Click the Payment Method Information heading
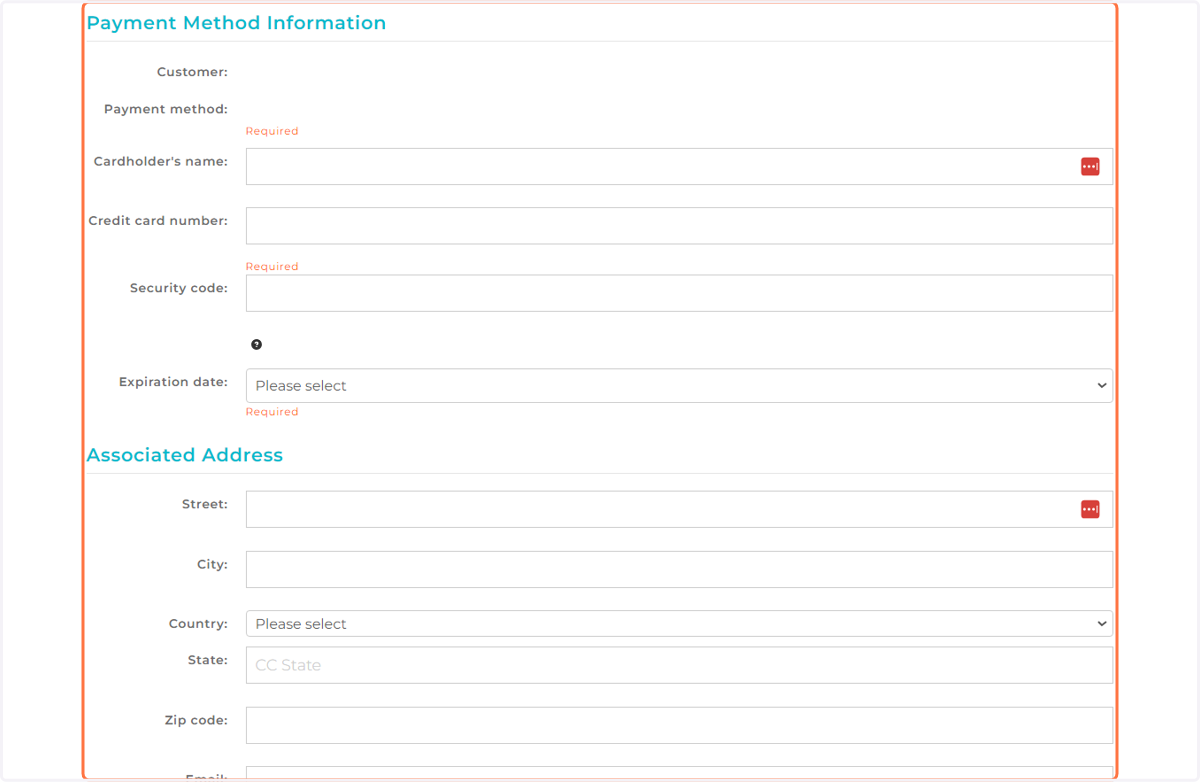The height and width of the screenshot is (782, 1200). coord(236,23)
